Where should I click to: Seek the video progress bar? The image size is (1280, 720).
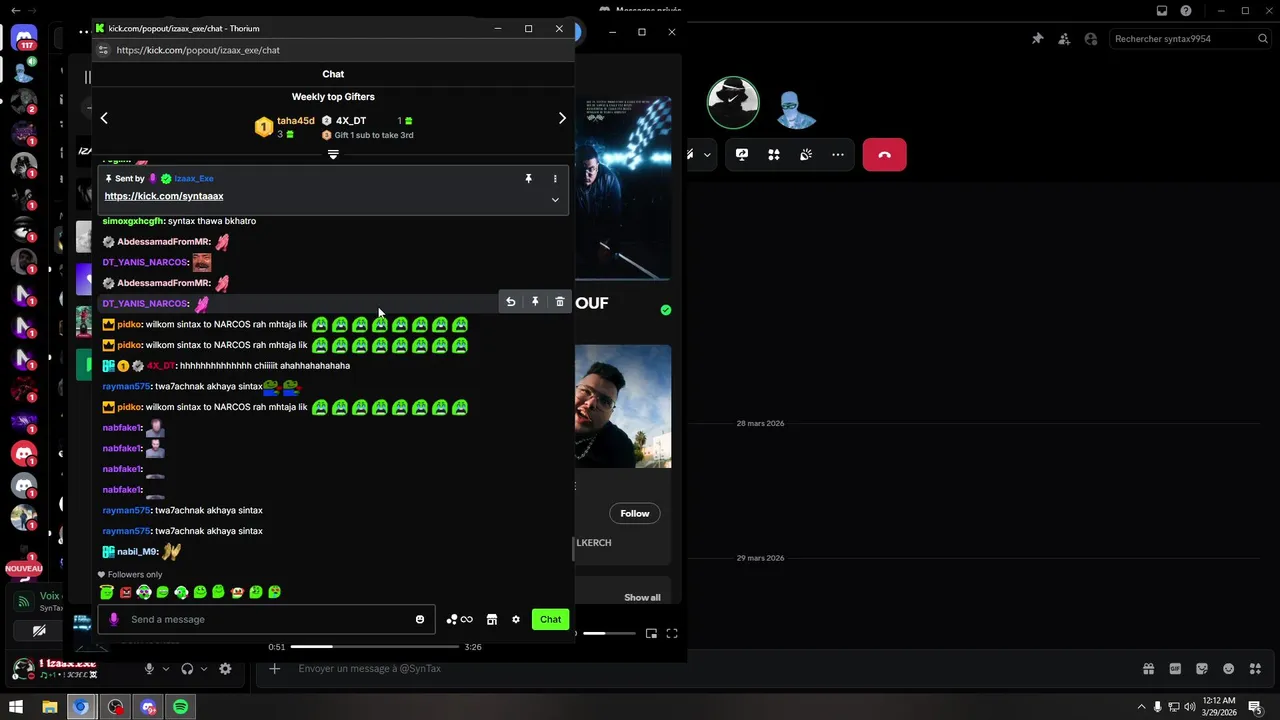click(375, 647)
